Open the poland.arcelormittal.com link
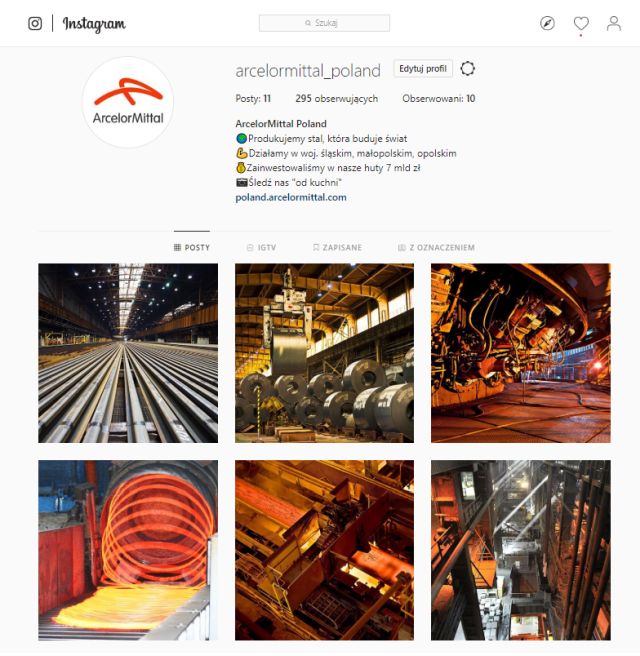The height and width of the screenshot is (656, 640). tap(291, 197)
